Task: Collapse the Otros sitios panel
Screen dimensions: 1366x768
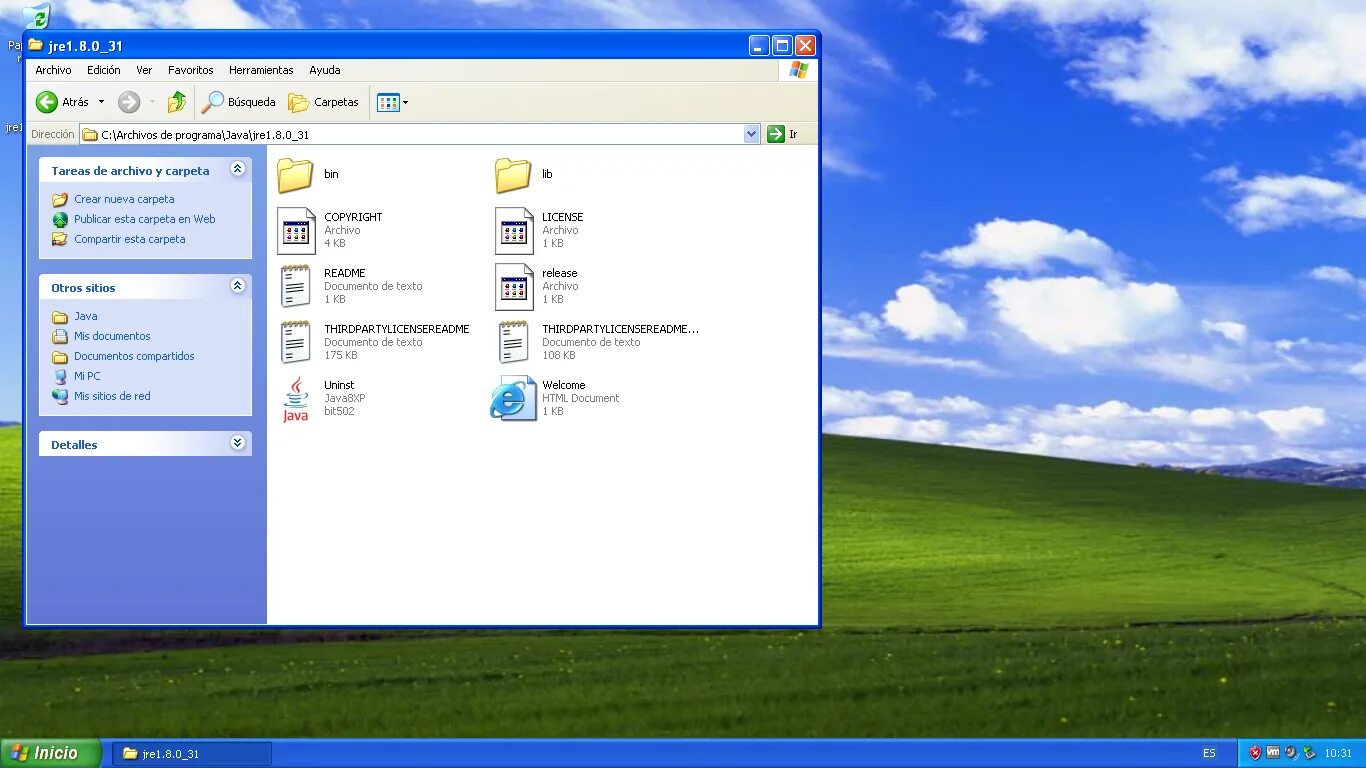Action: point(237,286)
